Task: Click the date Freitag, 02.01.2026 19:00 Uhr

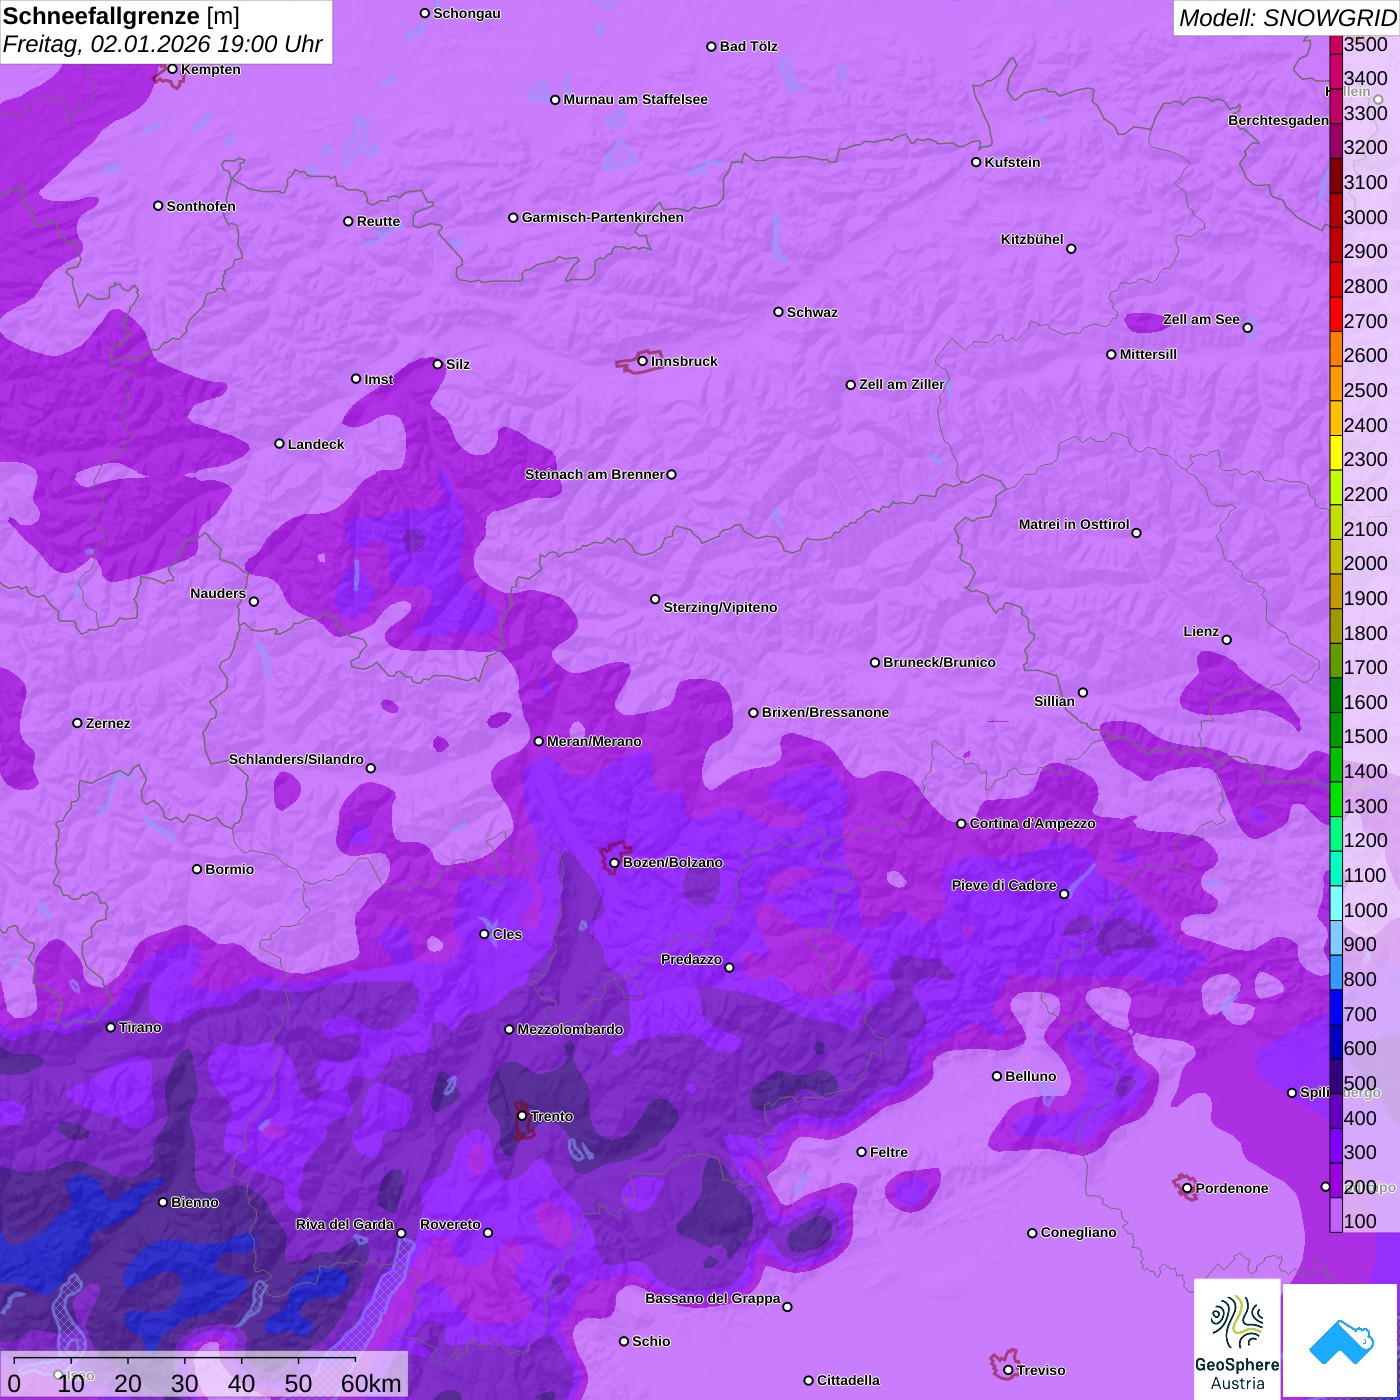Action: point(163,44)
